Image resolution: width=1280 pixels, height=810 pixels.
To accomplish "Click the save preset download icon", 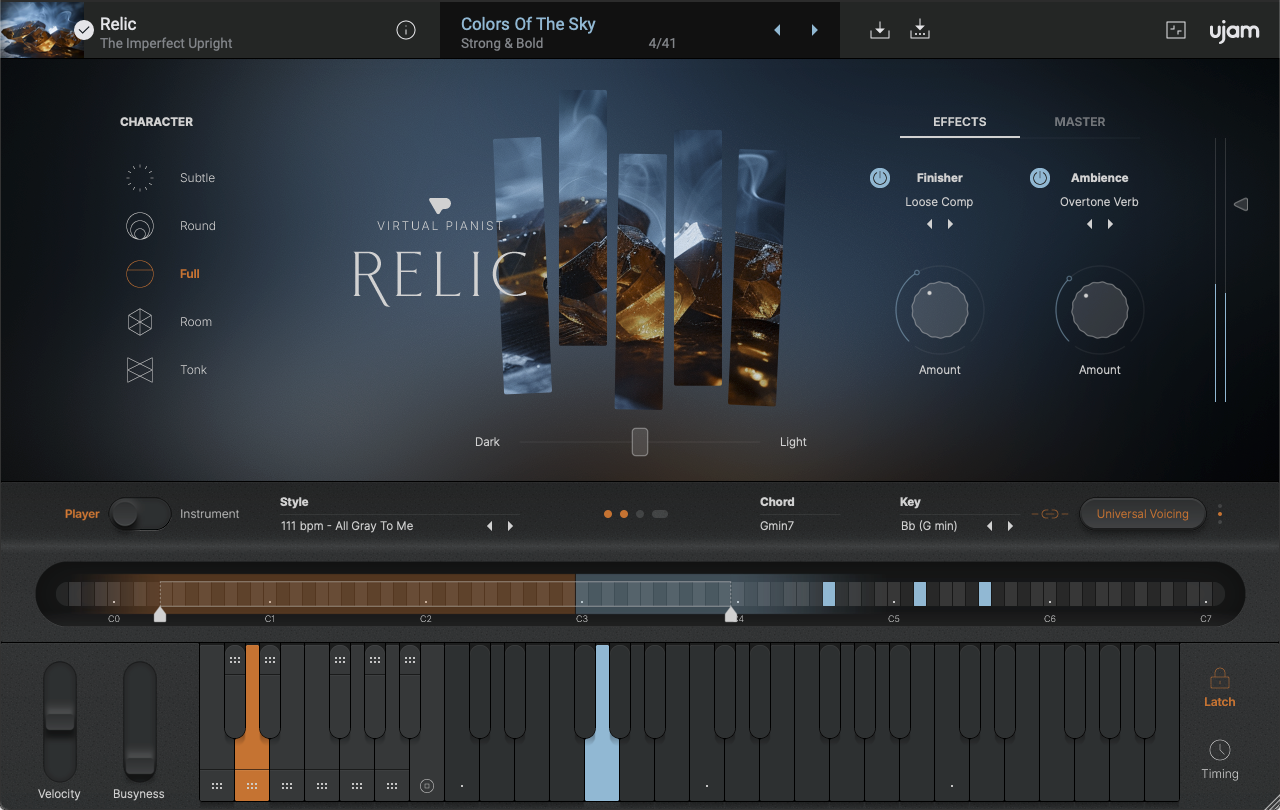I will coord(880,30).
